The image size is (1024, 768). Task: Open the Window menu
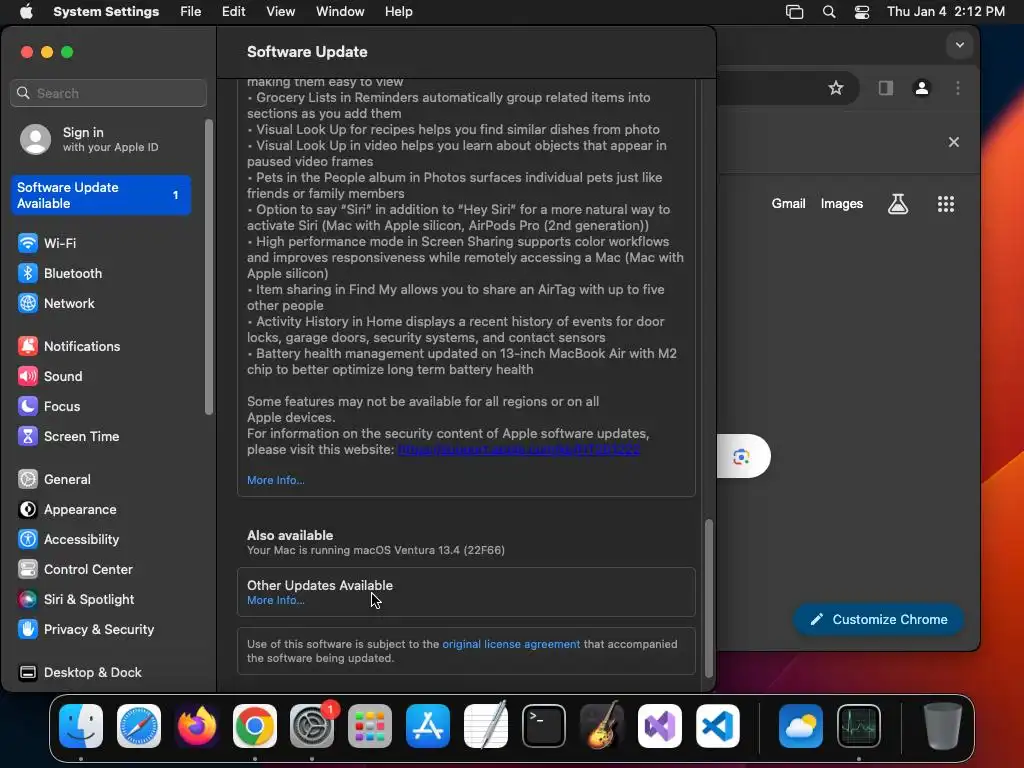340,12
